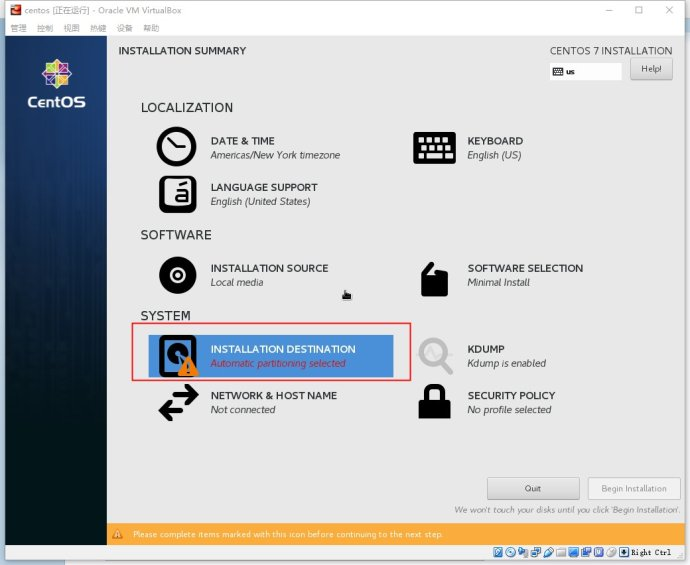Click the orange bar warning triangle icon
Screen dimensions: 690x565
pyautogui.click(x=117, y=534)
